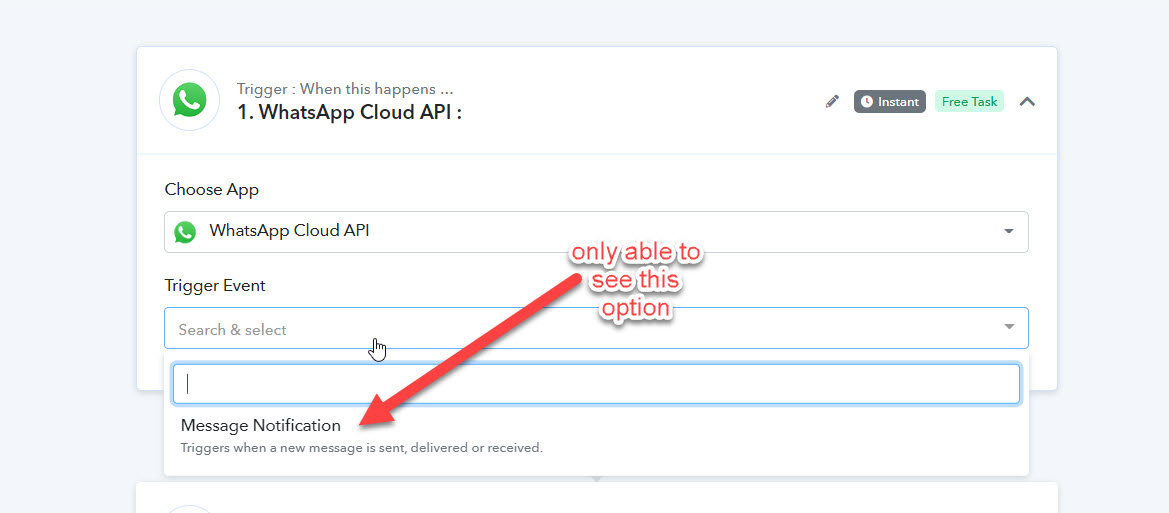
Task: Select the WhatsApp Cloud API app field
Action: click(596, 232)
